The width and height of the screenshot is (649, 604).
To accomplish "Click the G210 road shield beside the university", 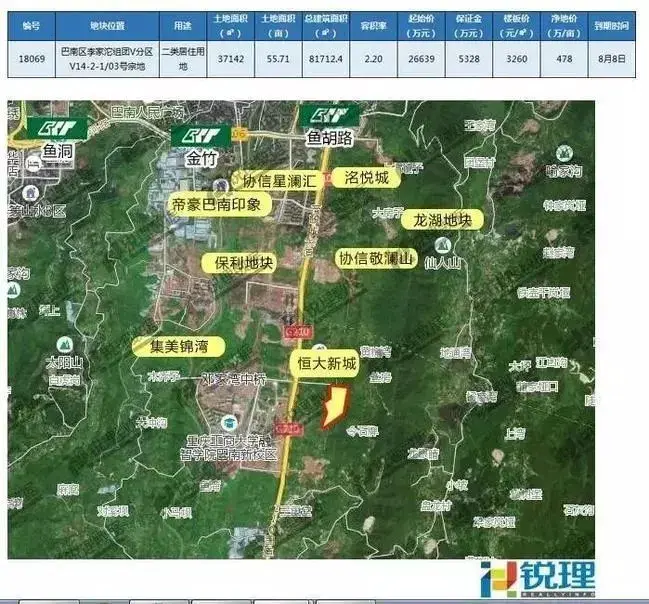I will click(288, 429).
